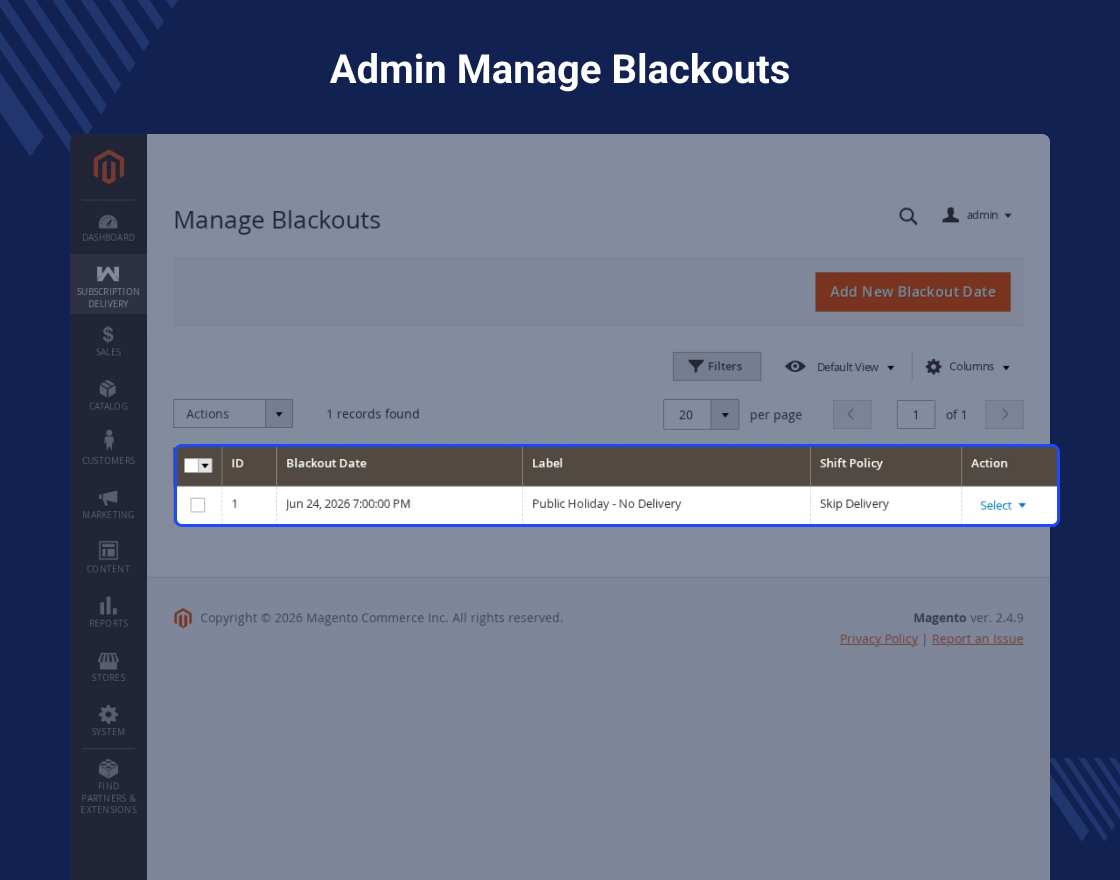Open the Filters button

[x=716, y=366]
